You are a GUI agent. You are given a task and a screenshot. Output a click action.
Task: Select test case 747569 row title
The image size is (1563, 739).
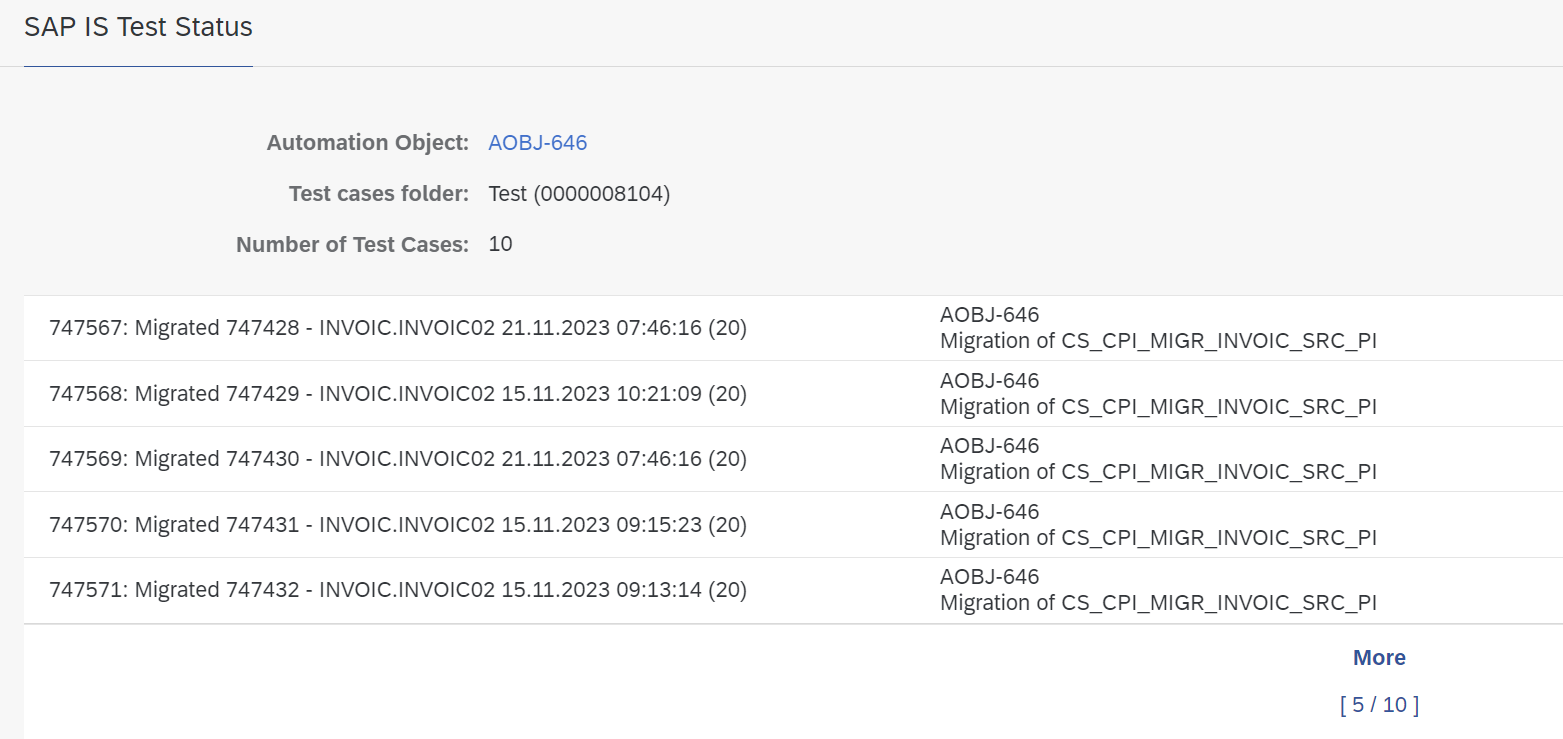[x=398, y=459]
